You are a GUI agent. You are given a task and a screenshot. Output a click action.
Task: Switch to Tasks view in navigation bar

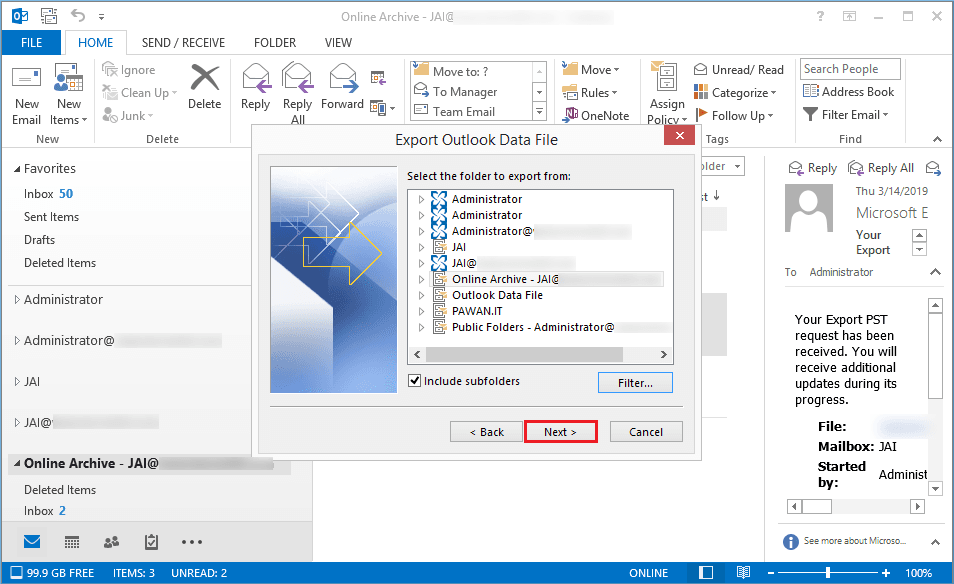click(x=151, y=541)
